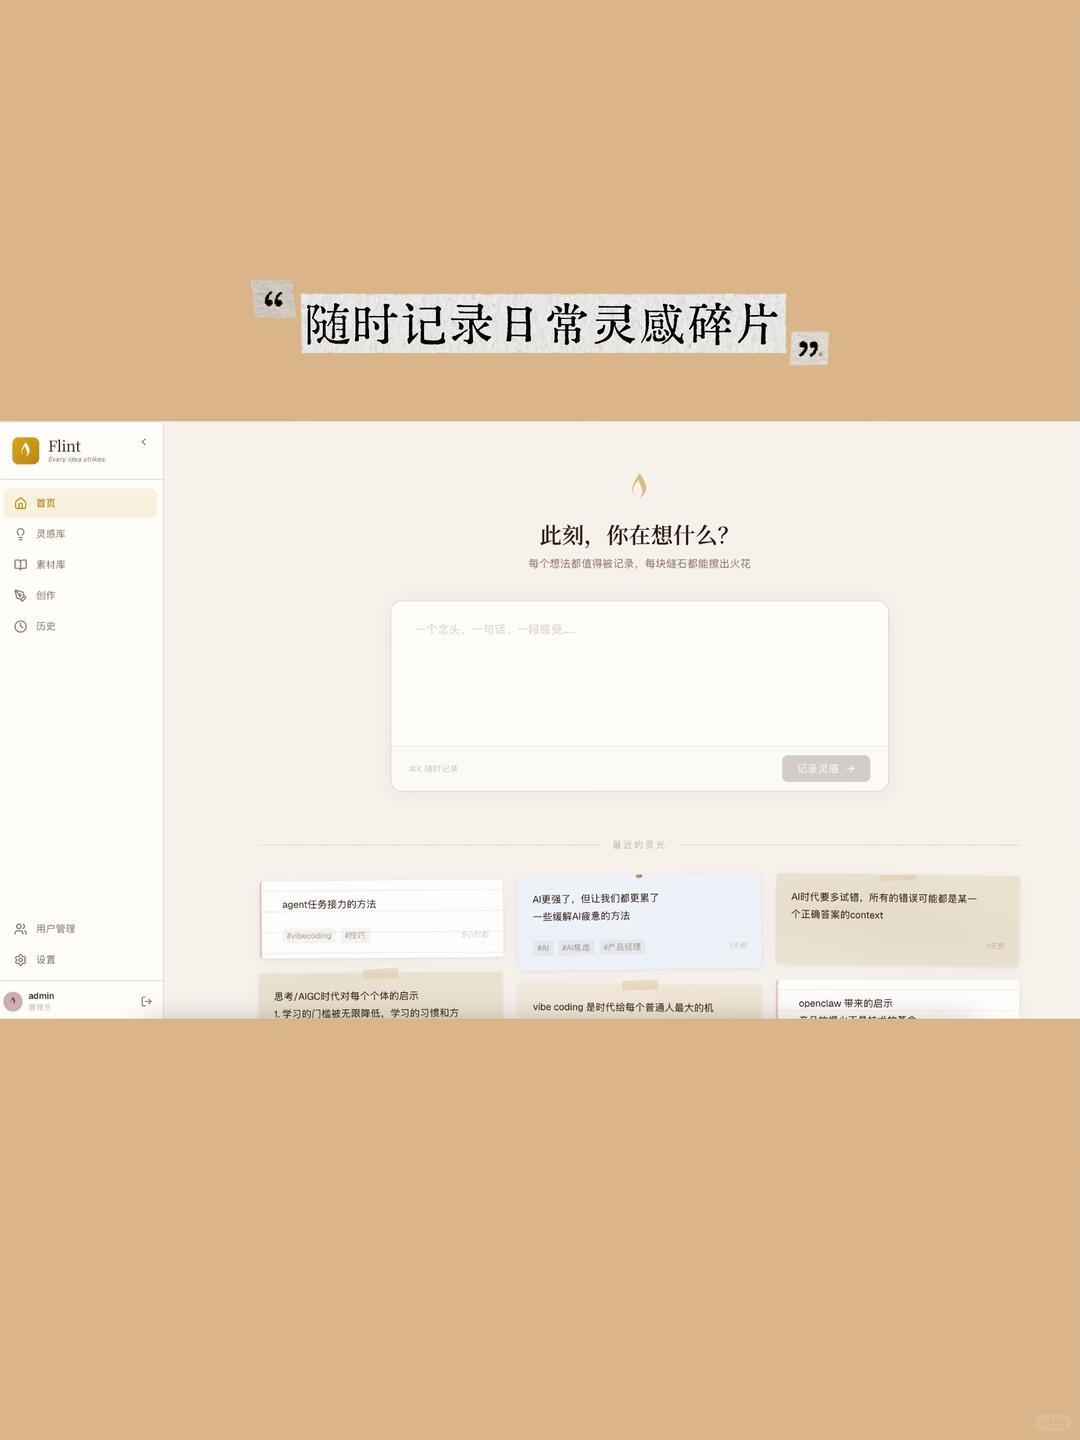Image resolution: width=1080 pixels, height=1440 pixels.
Task: Open the AI更强了 note card
Action: click(639, 922)
